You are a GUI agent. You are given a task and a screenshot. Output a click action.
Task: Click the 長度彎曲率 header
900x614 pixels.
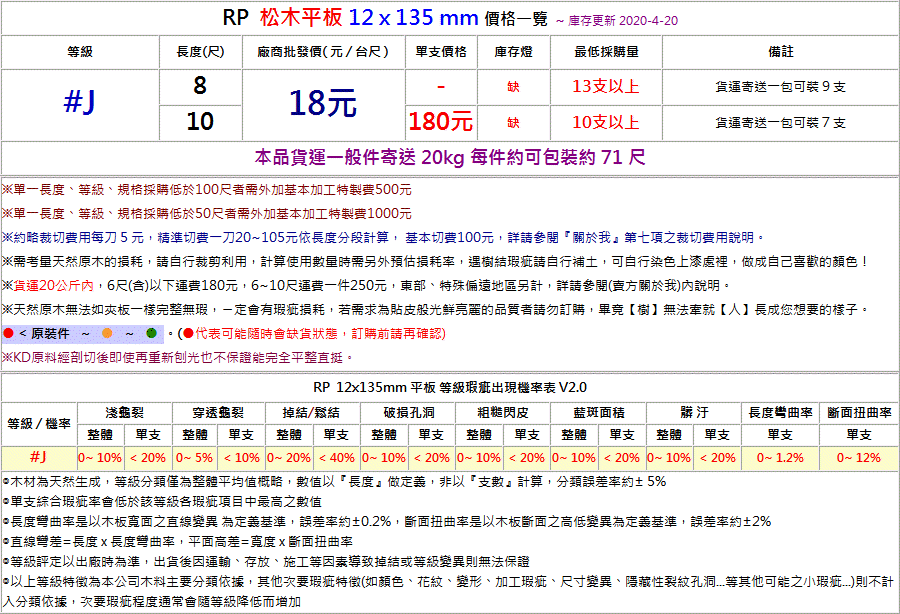pos(780,413)
